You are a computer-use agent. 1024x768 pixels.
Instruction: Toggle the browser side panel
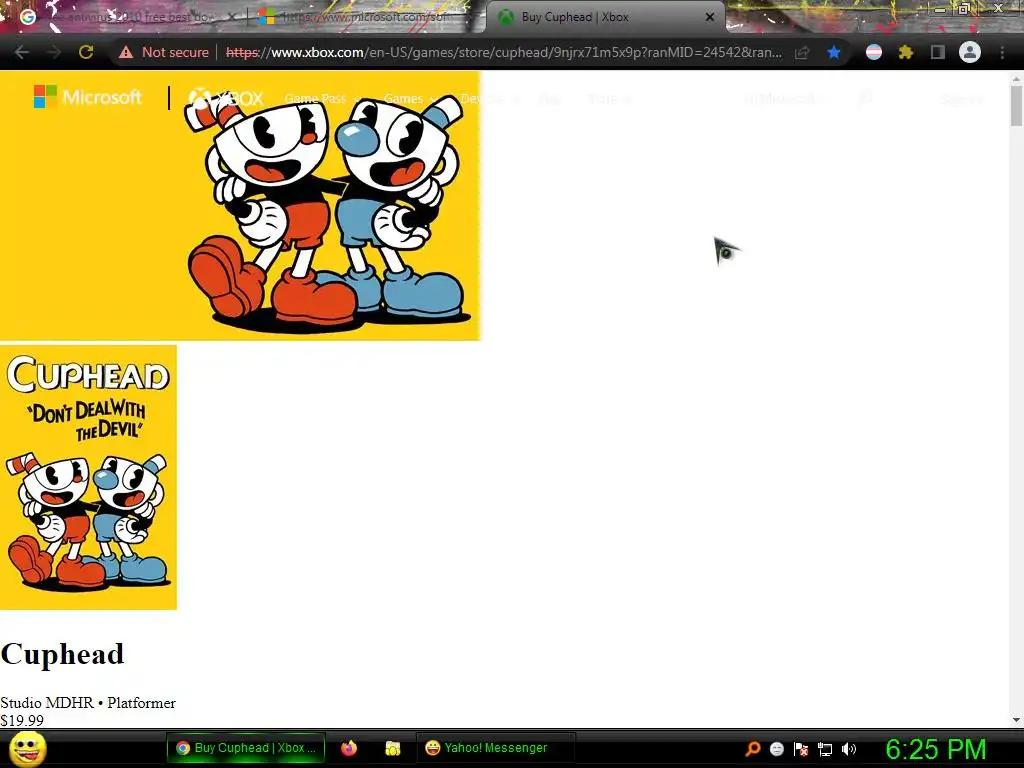pyautogui.click(x=937, y=52)
